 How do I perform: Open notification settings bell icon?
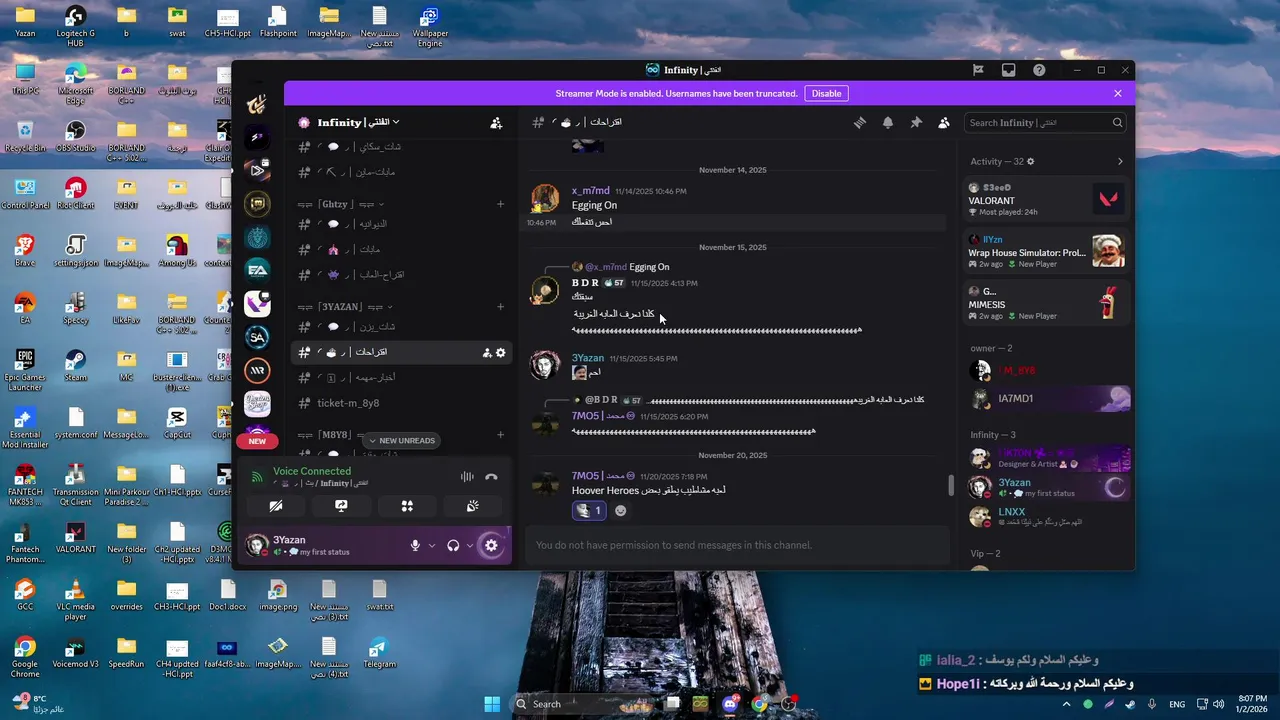[887, 122]
